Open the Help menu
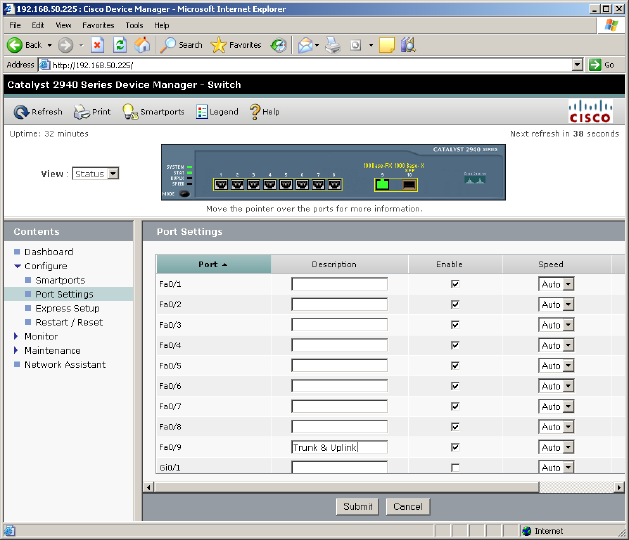This screenshot has width=629, height=540. click(162, 25)
